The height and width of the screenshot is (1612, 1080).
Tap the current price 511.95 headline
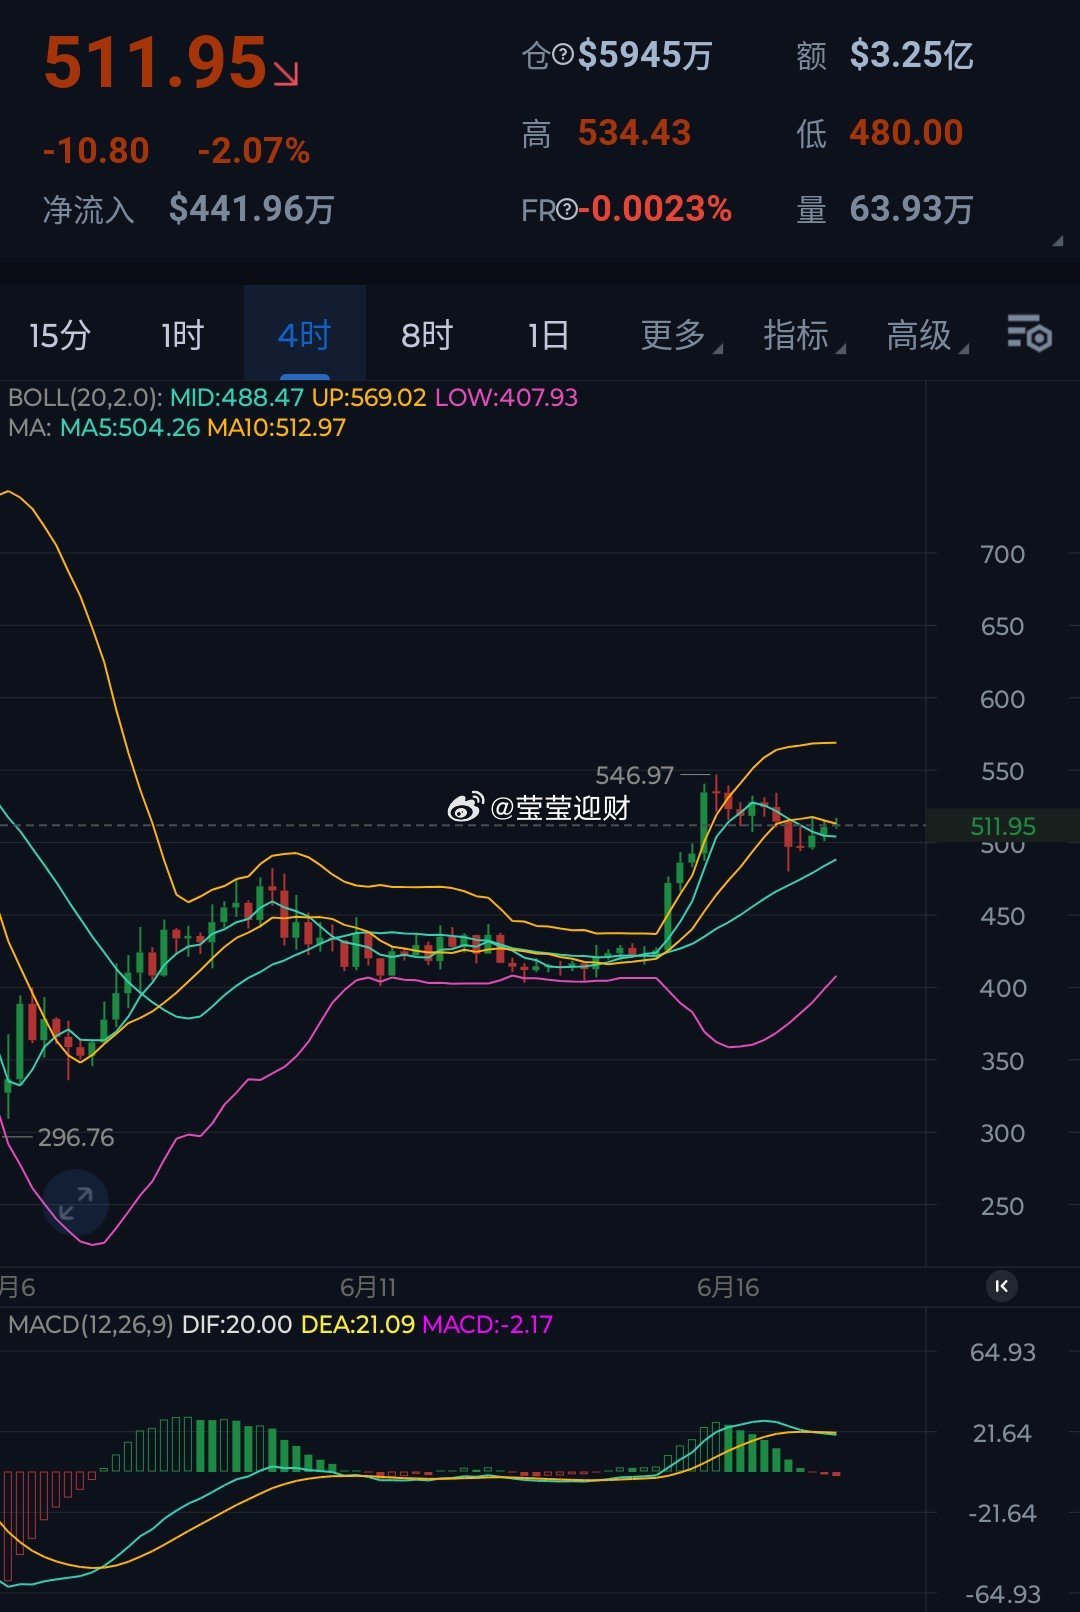(156, 64)
